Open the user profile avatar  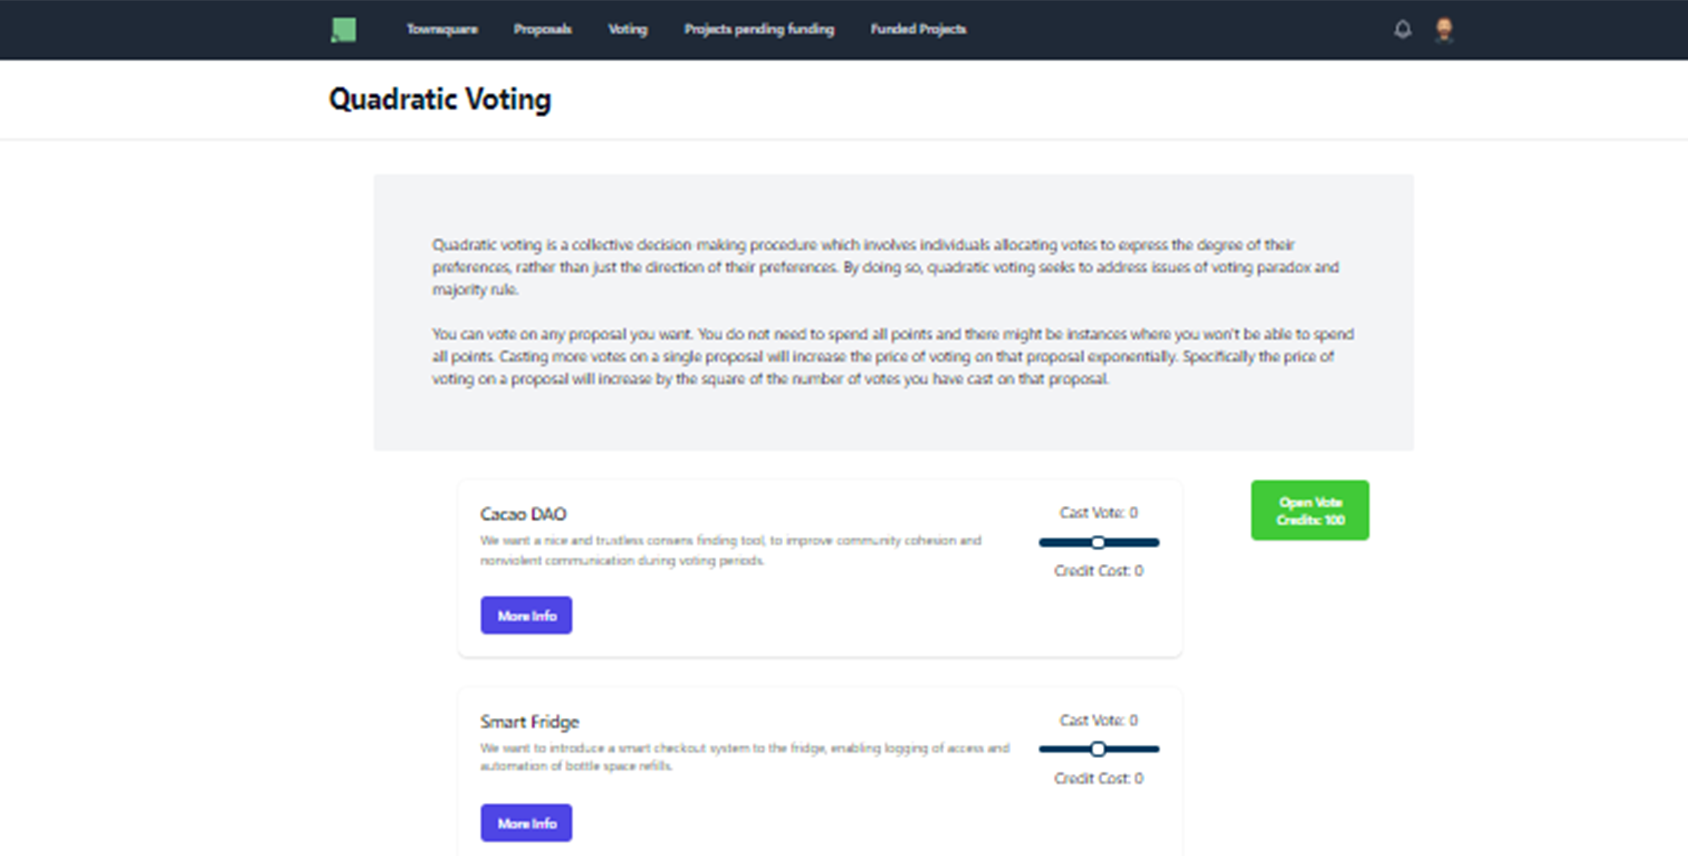pos(1444,30)
